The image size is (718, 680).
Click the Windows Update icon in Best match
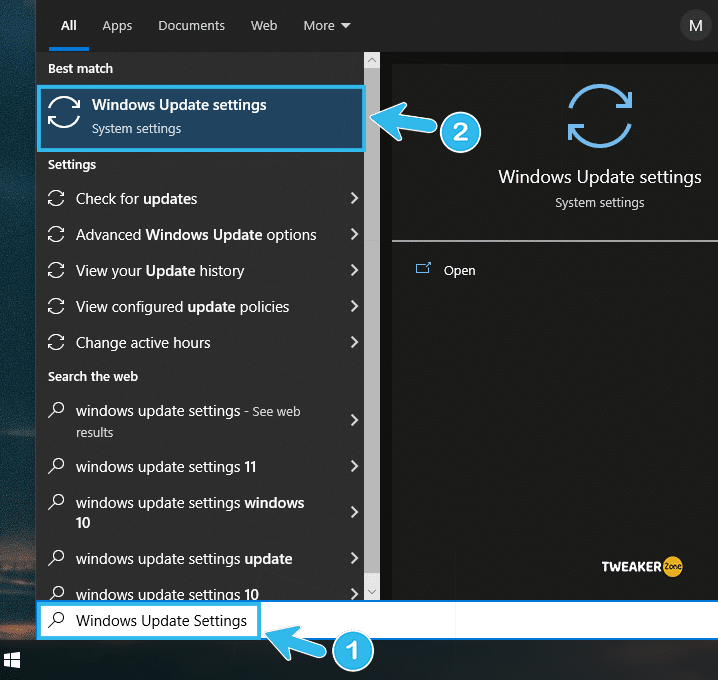click(x=64, y=112)
